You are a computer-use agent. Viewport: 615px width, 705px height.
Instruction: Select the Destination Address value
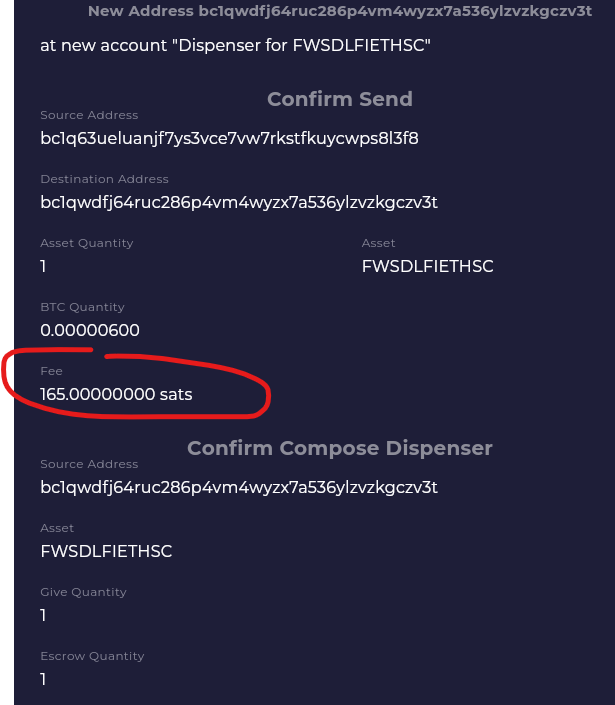[x=239, y=202]
